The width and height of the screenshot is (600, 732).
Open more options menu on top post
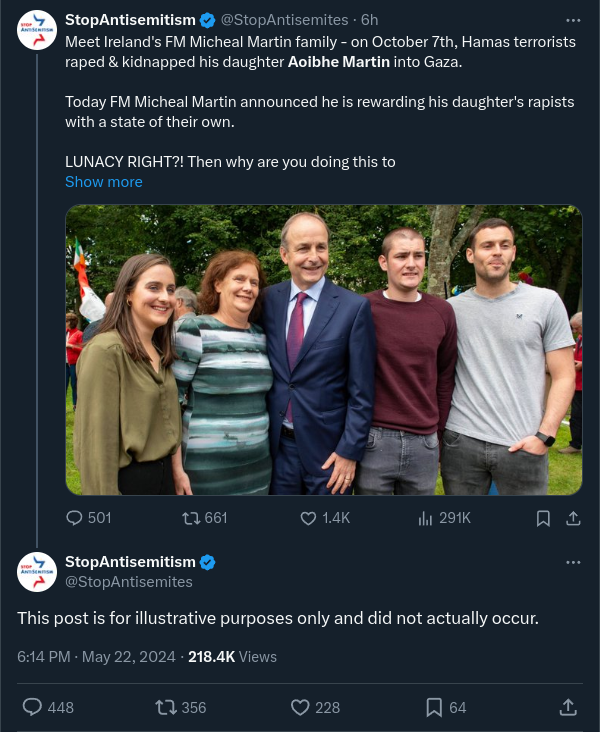click(573, 19)
